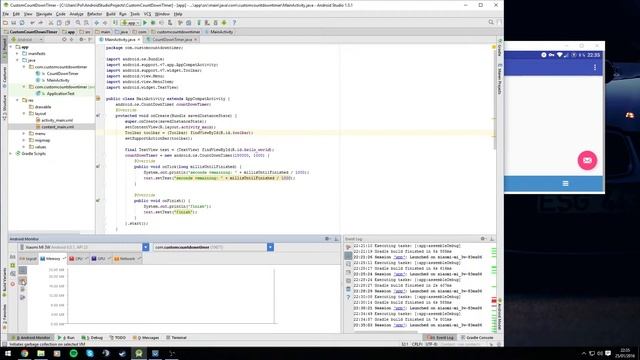The width and height of the screenshot is (640, 360).
Task: Select CountDownTimer class in project tree
Action: [x=62, y=73]
